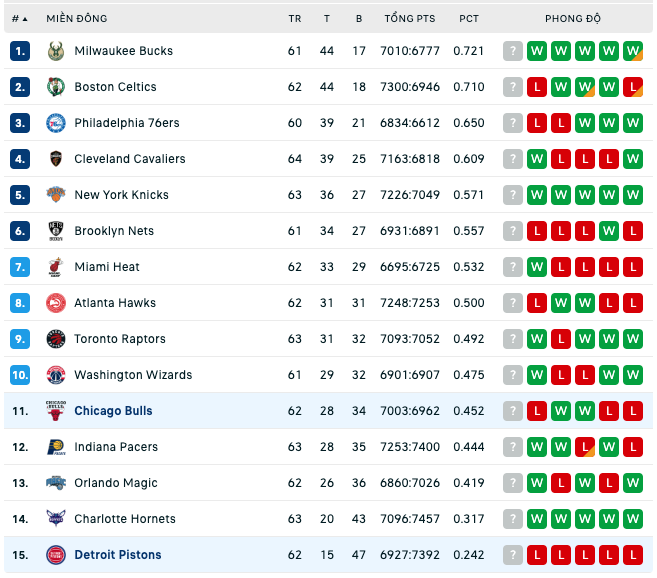Viewport: 657px width, 578px height.
Task: Open the Chicago Bulls team link
Action: pos(113,411)
